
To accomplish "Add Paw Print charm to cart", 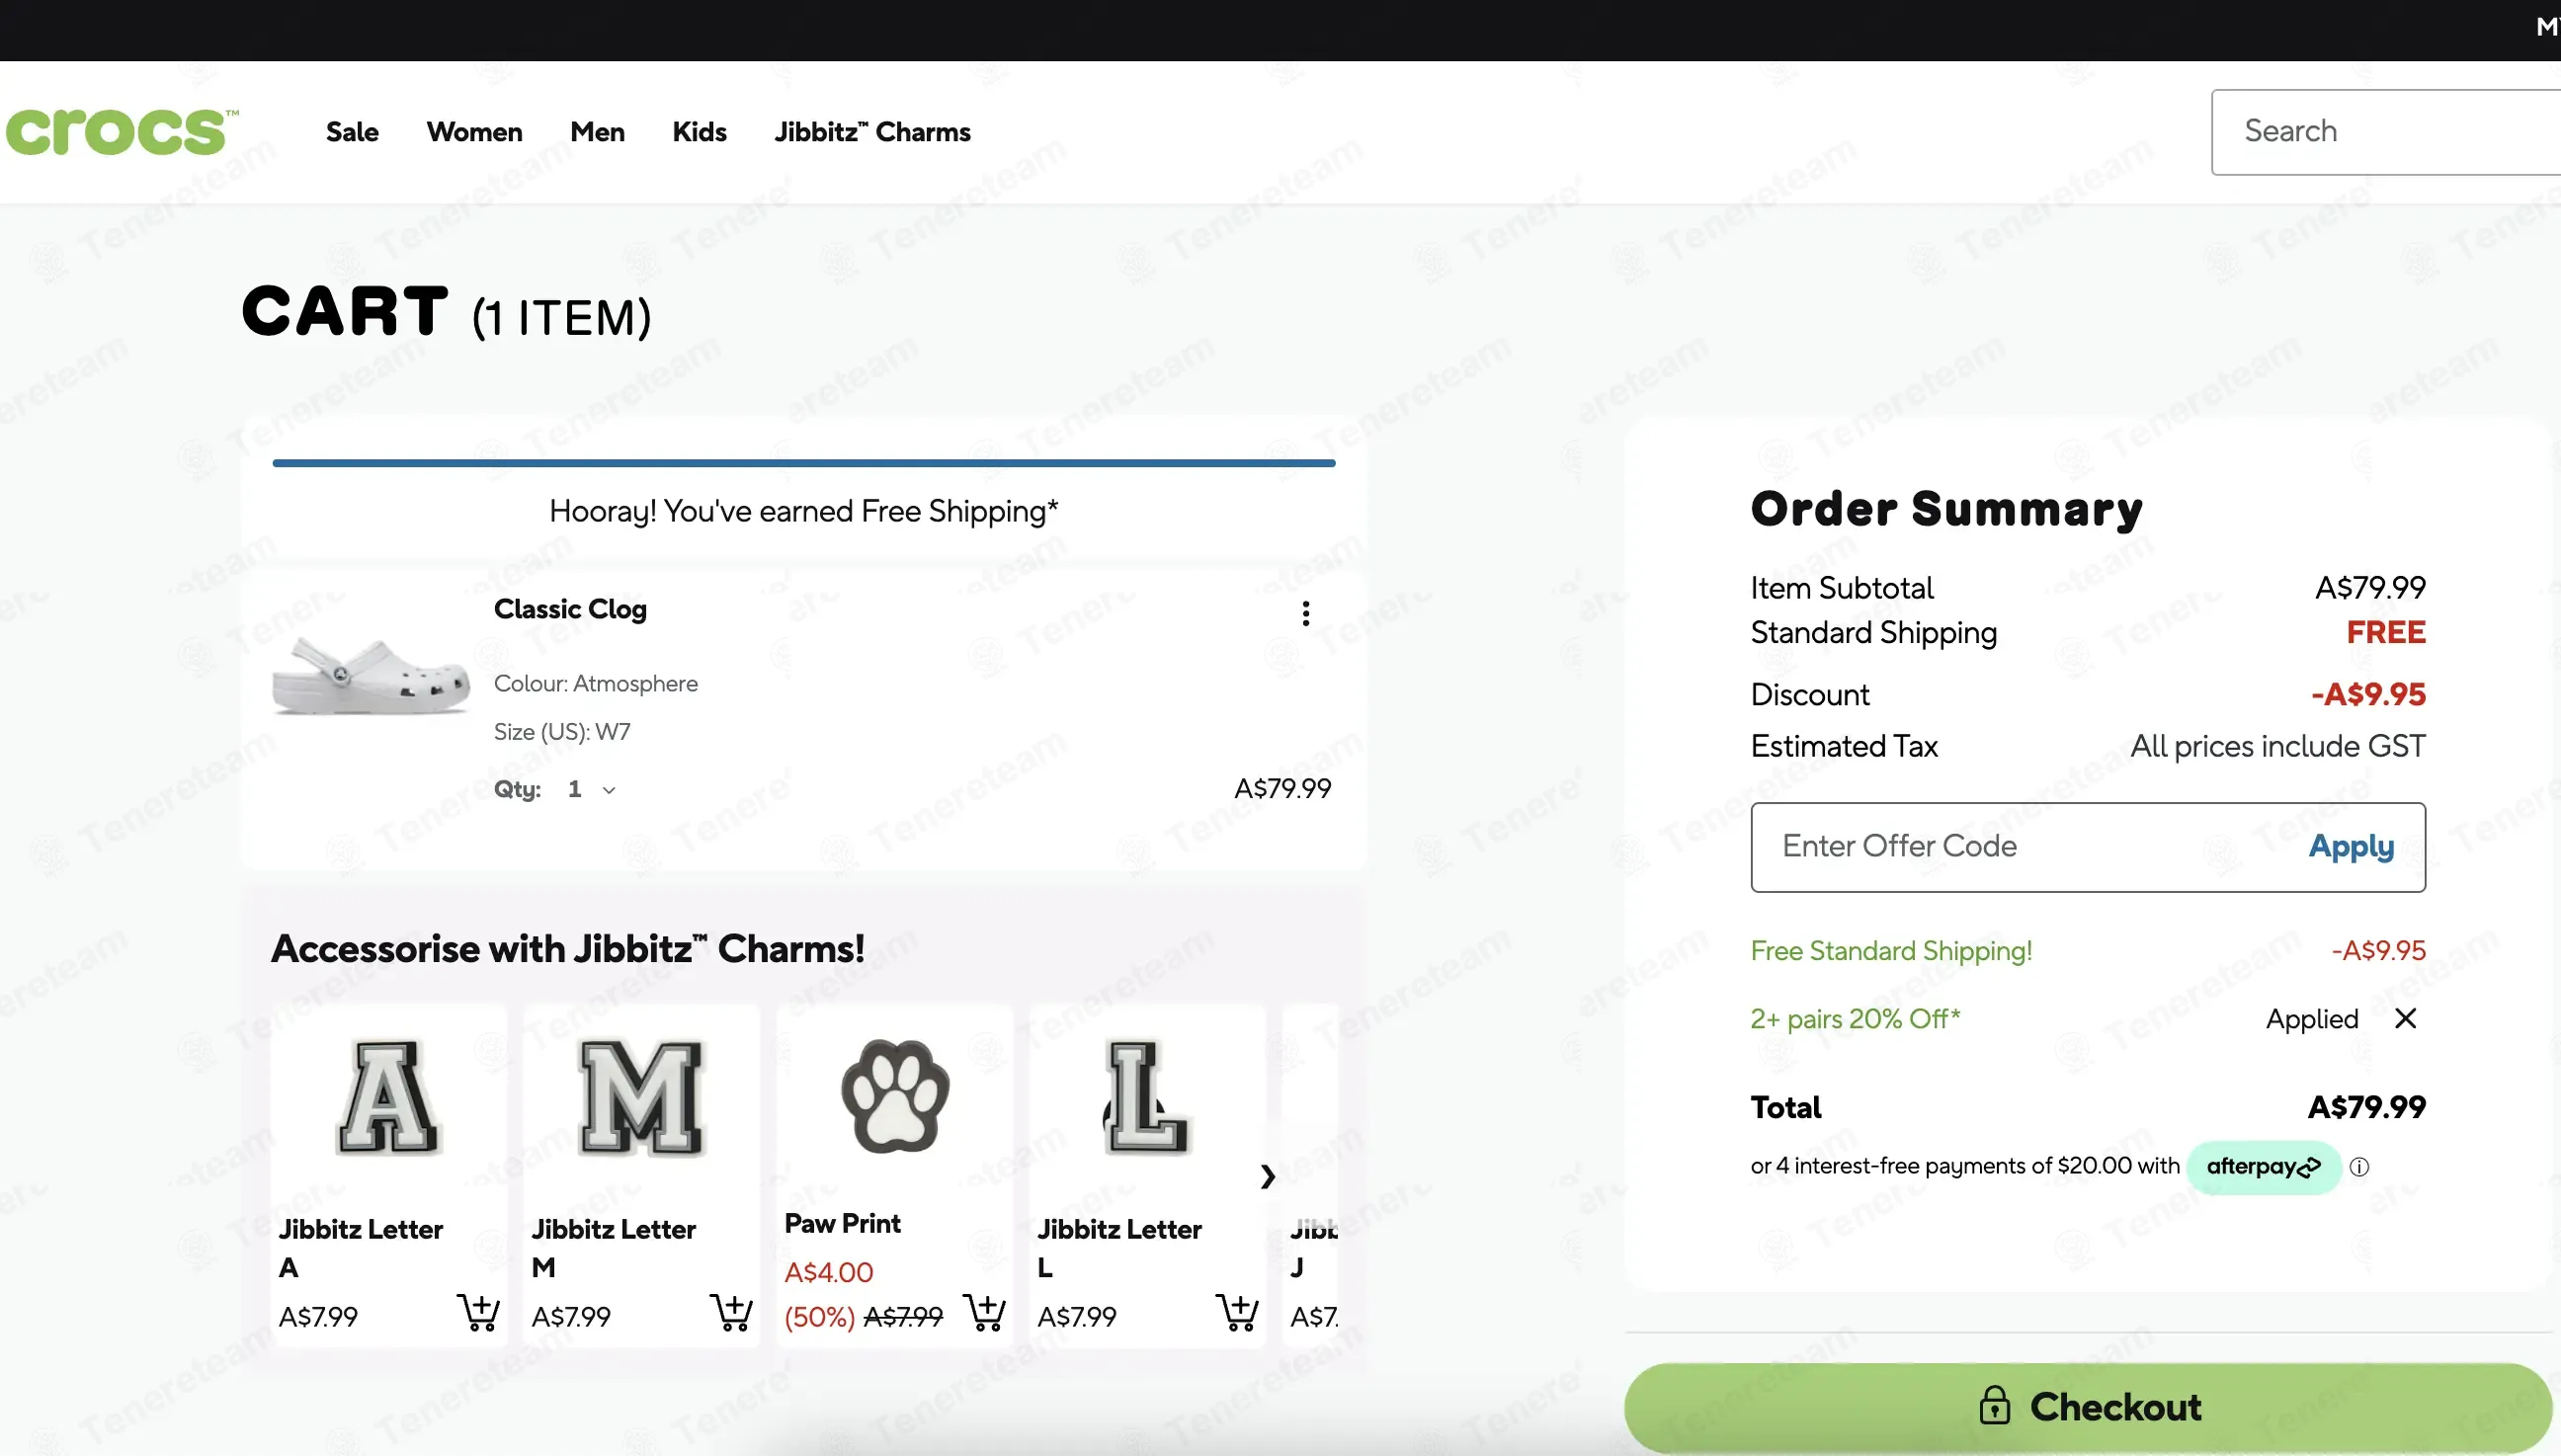I will [x=984, y=1311].
